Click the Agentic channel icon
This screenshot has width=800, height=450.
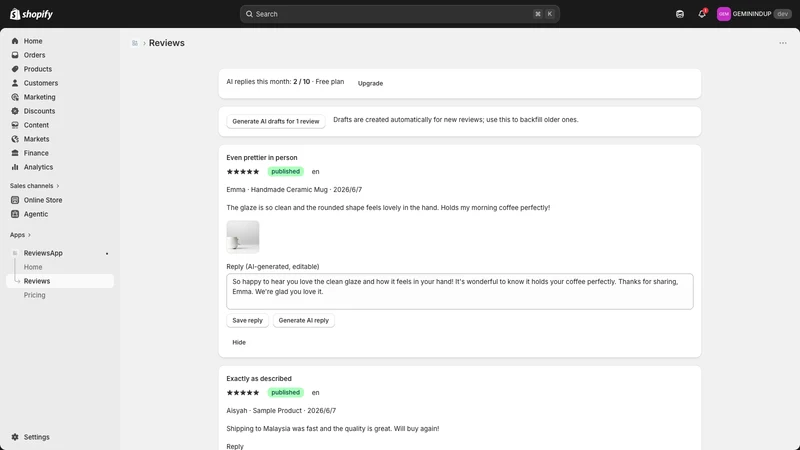click(x=15, y=214)
